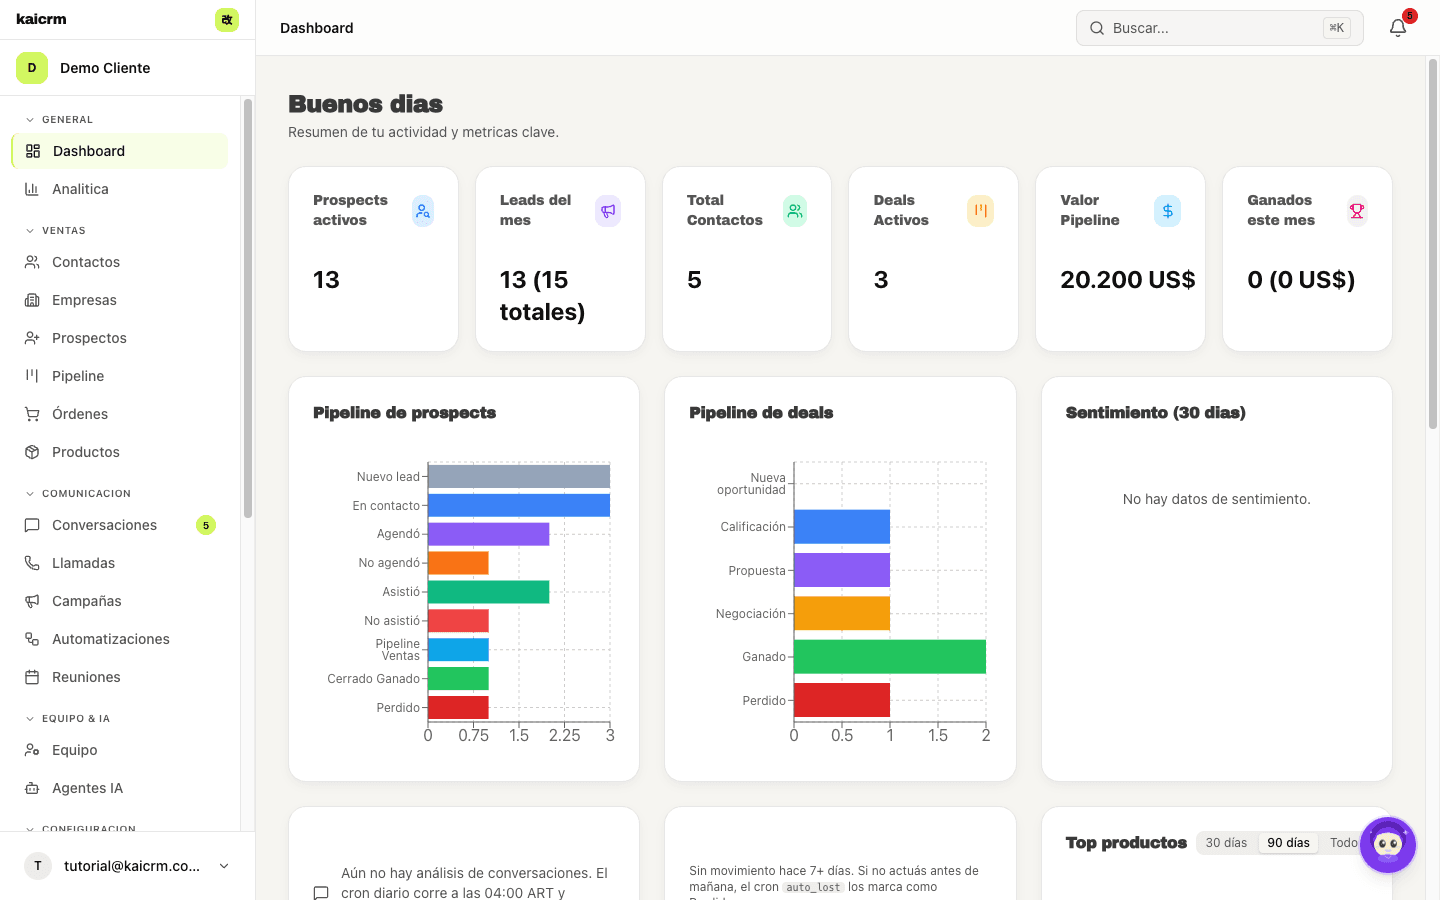
Task: Click the Leads del mes megaphone icon
Action: (x=608, y=211)
